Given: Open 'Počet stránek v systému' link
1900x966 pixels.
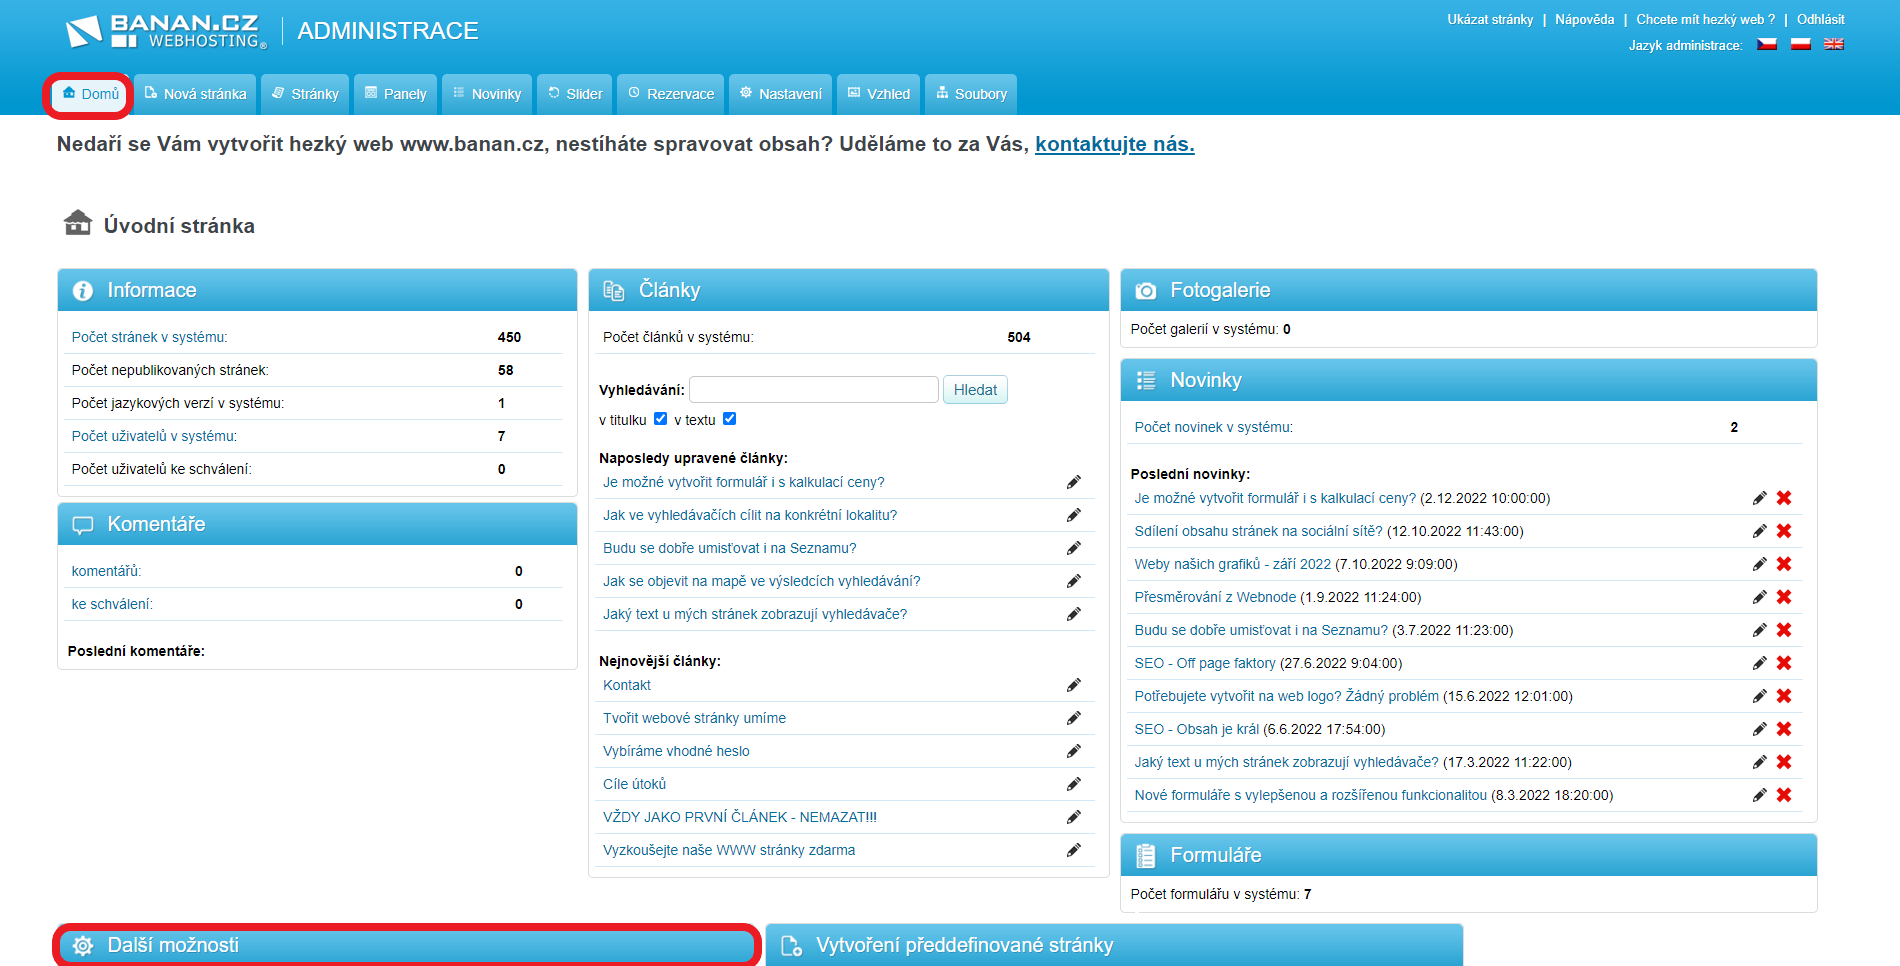Looking at the screenshot, I should [149, 337].
